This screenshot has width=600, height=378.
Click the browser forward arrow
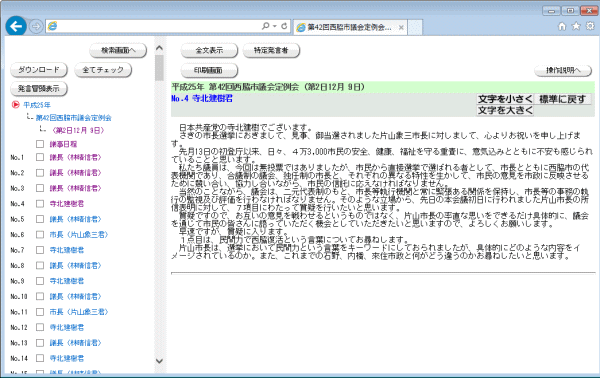pos(36,26)
